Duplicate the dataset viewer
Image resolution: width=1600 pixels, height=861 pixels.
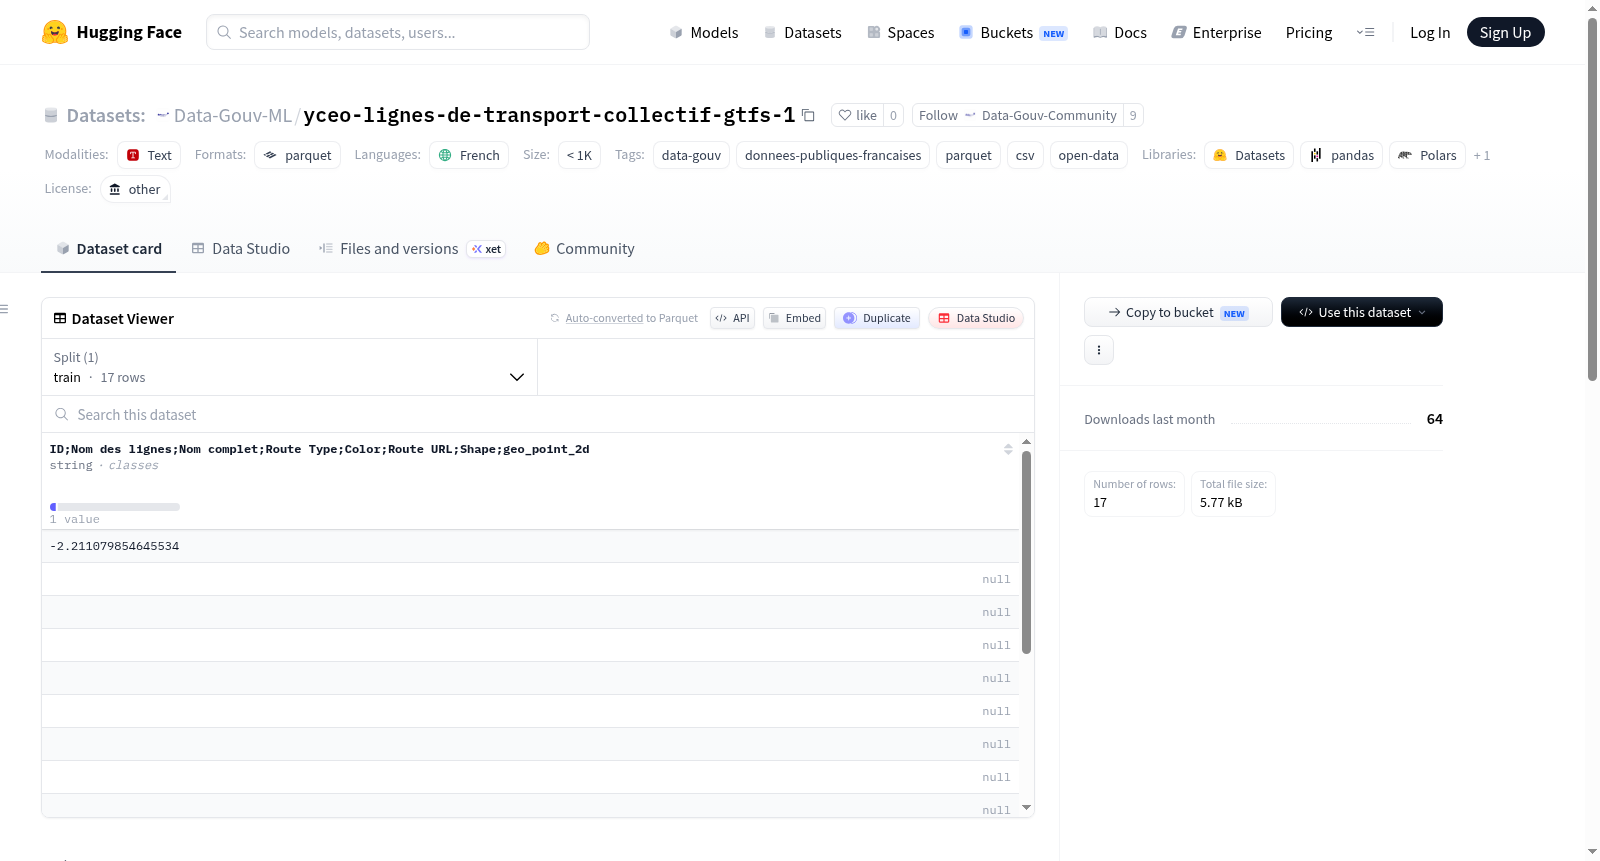click(877, 318)
